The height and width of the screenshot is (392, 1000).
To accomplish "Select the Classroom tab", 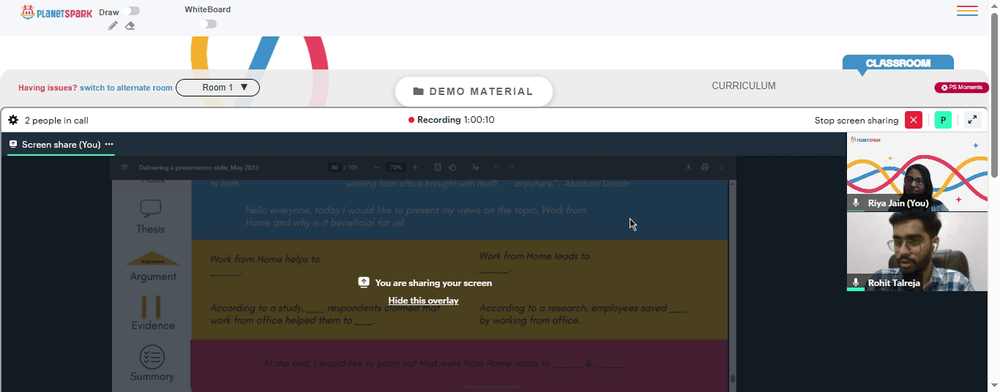I will pos(898,63).
